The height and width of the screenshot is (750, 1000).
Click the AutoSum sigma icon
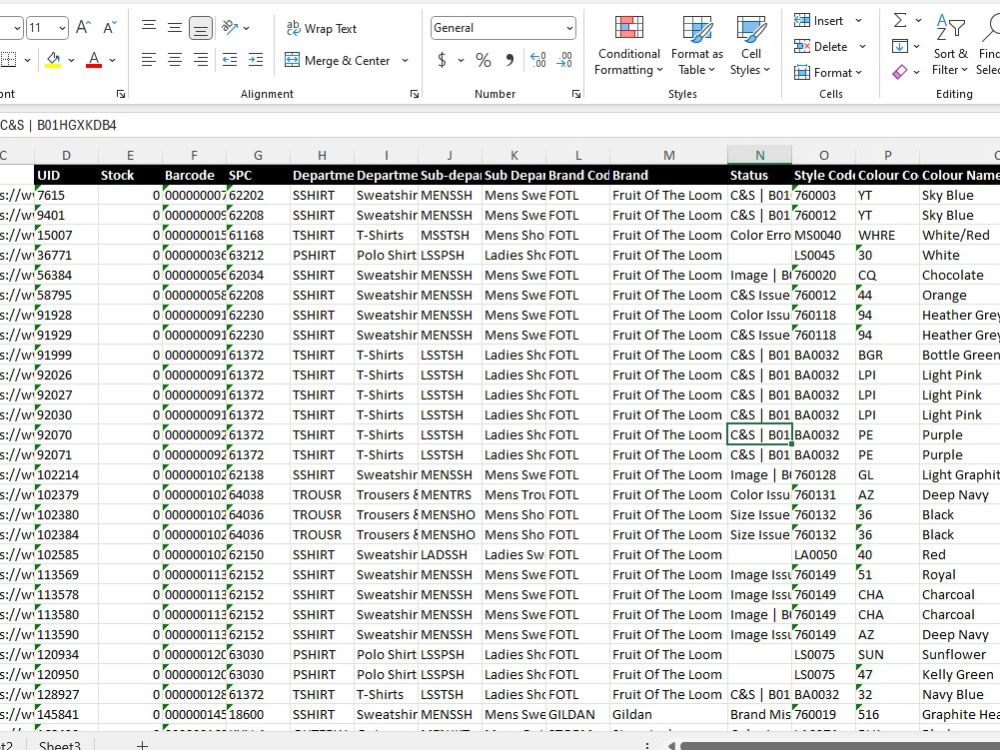[900, 20]
